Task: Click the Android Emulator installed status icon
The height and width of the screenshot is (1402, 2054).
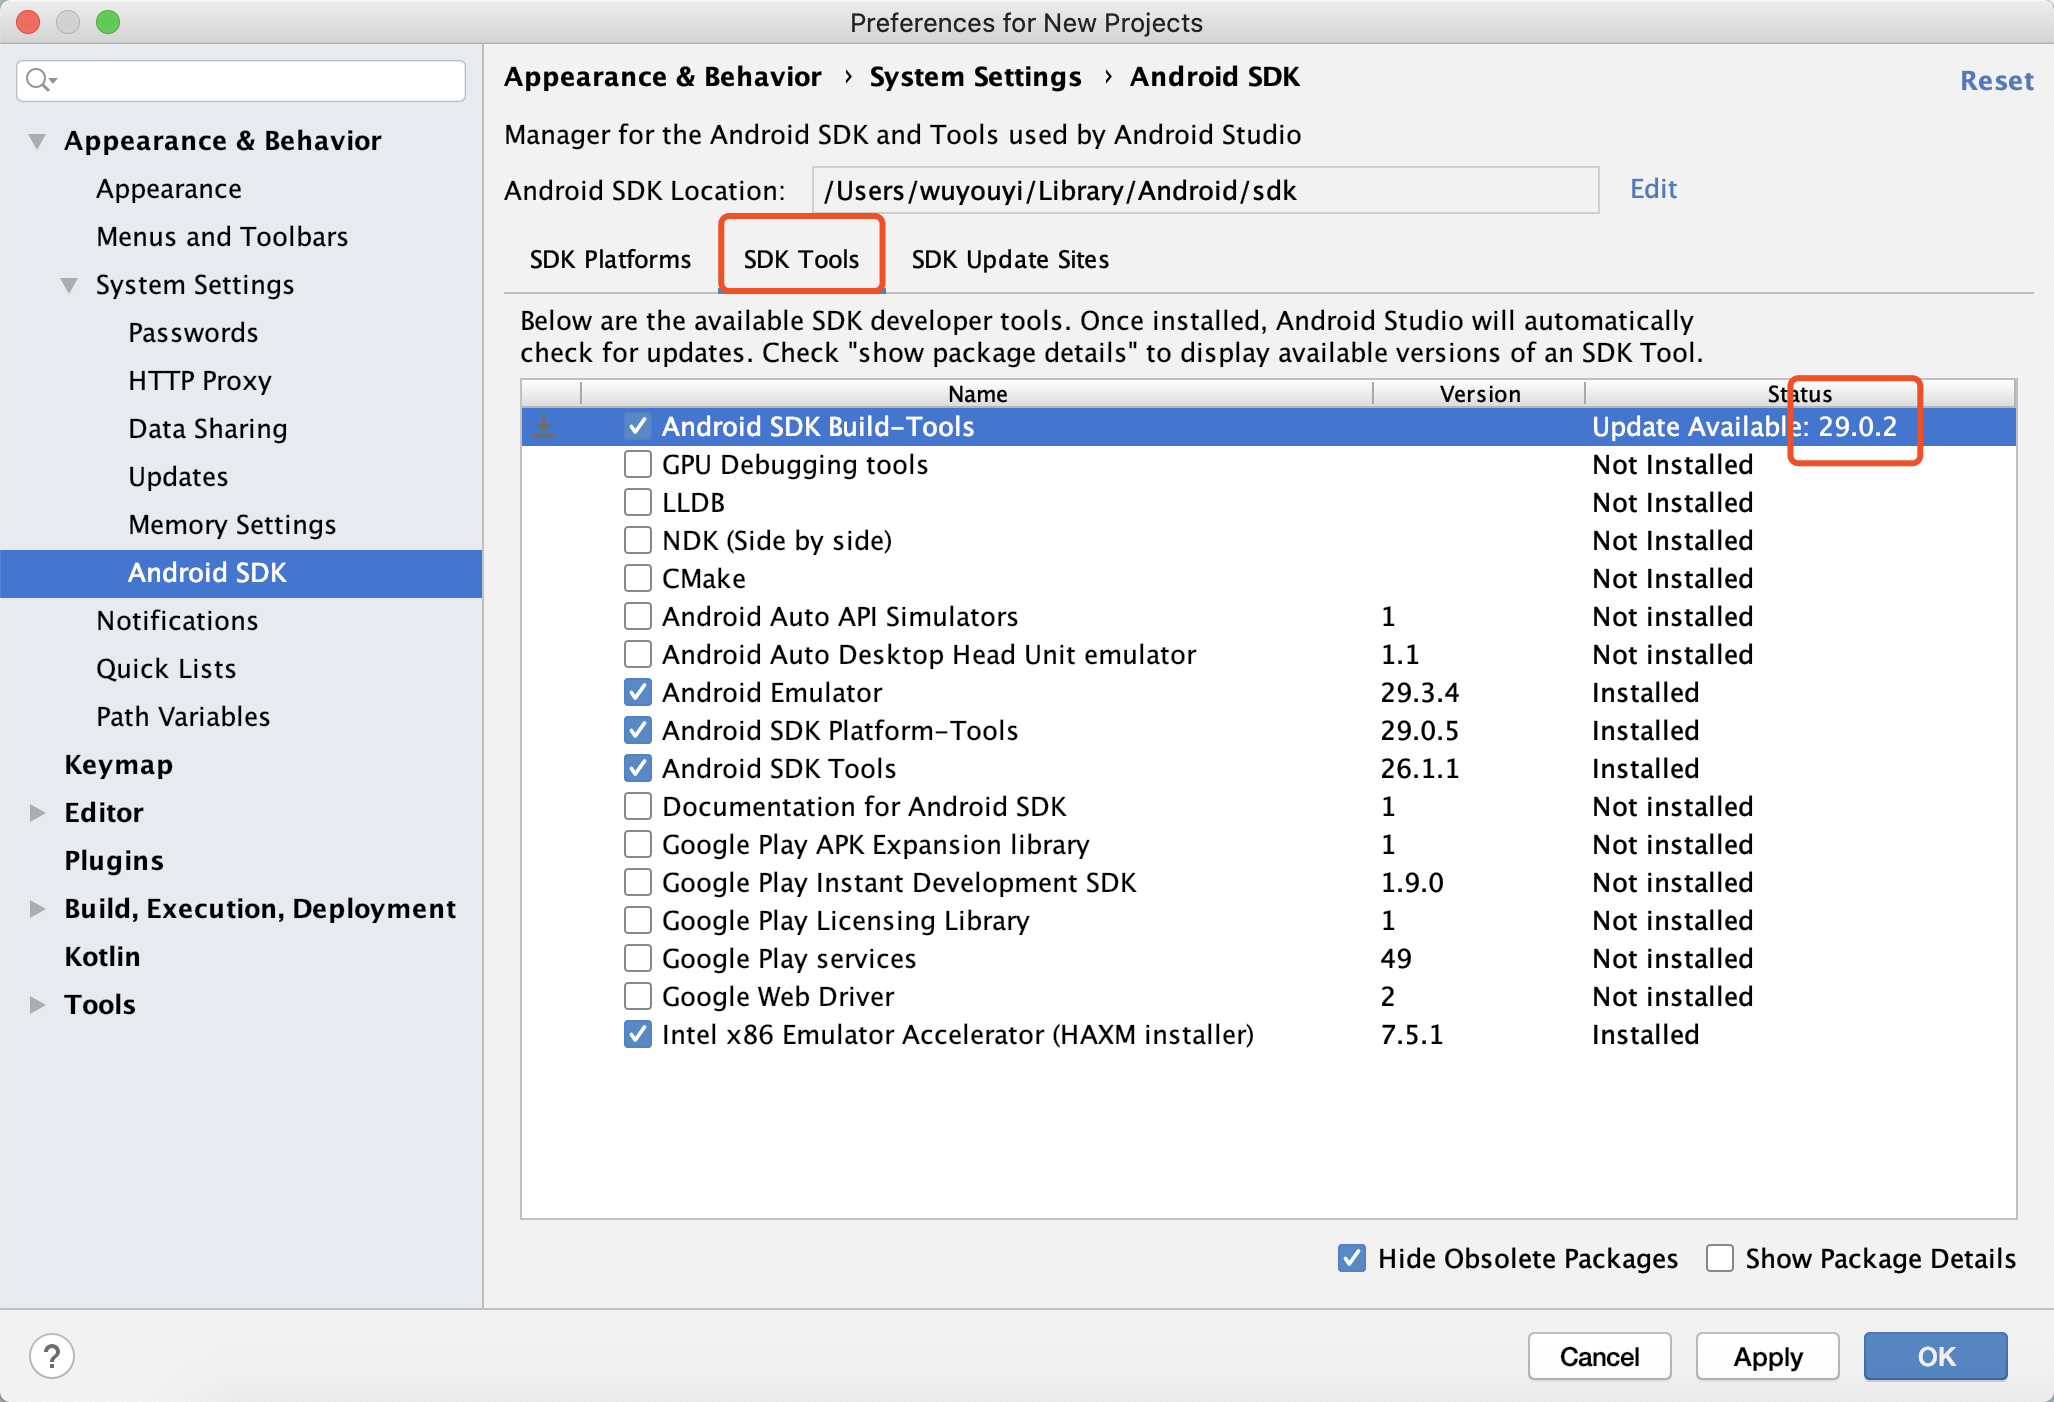Action: coord(637,693)
